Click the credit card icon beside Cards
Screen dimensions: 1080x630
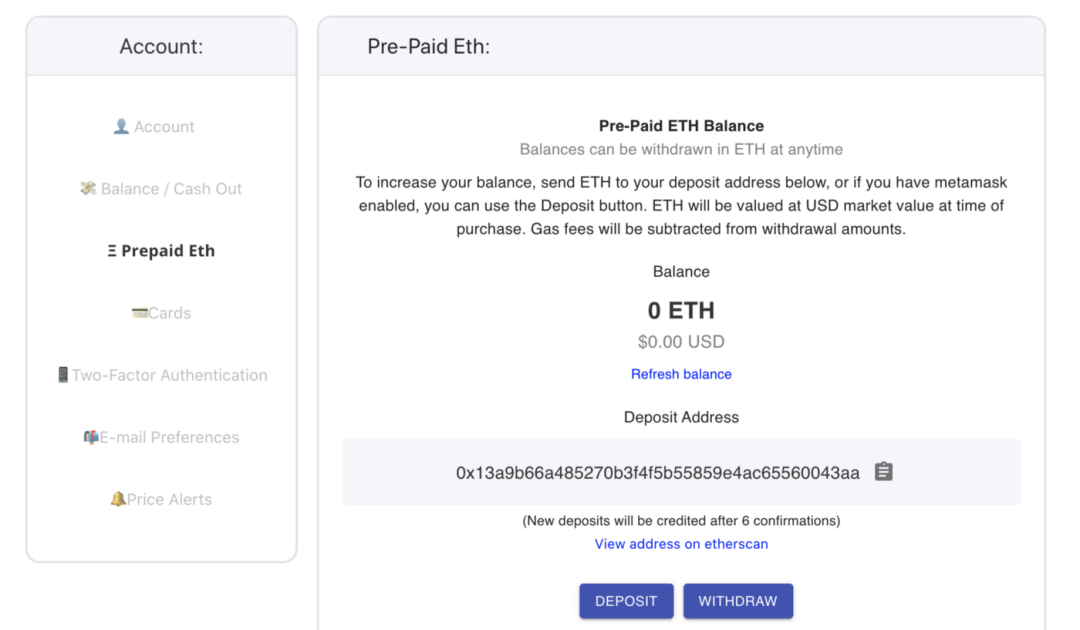point(139,313)
